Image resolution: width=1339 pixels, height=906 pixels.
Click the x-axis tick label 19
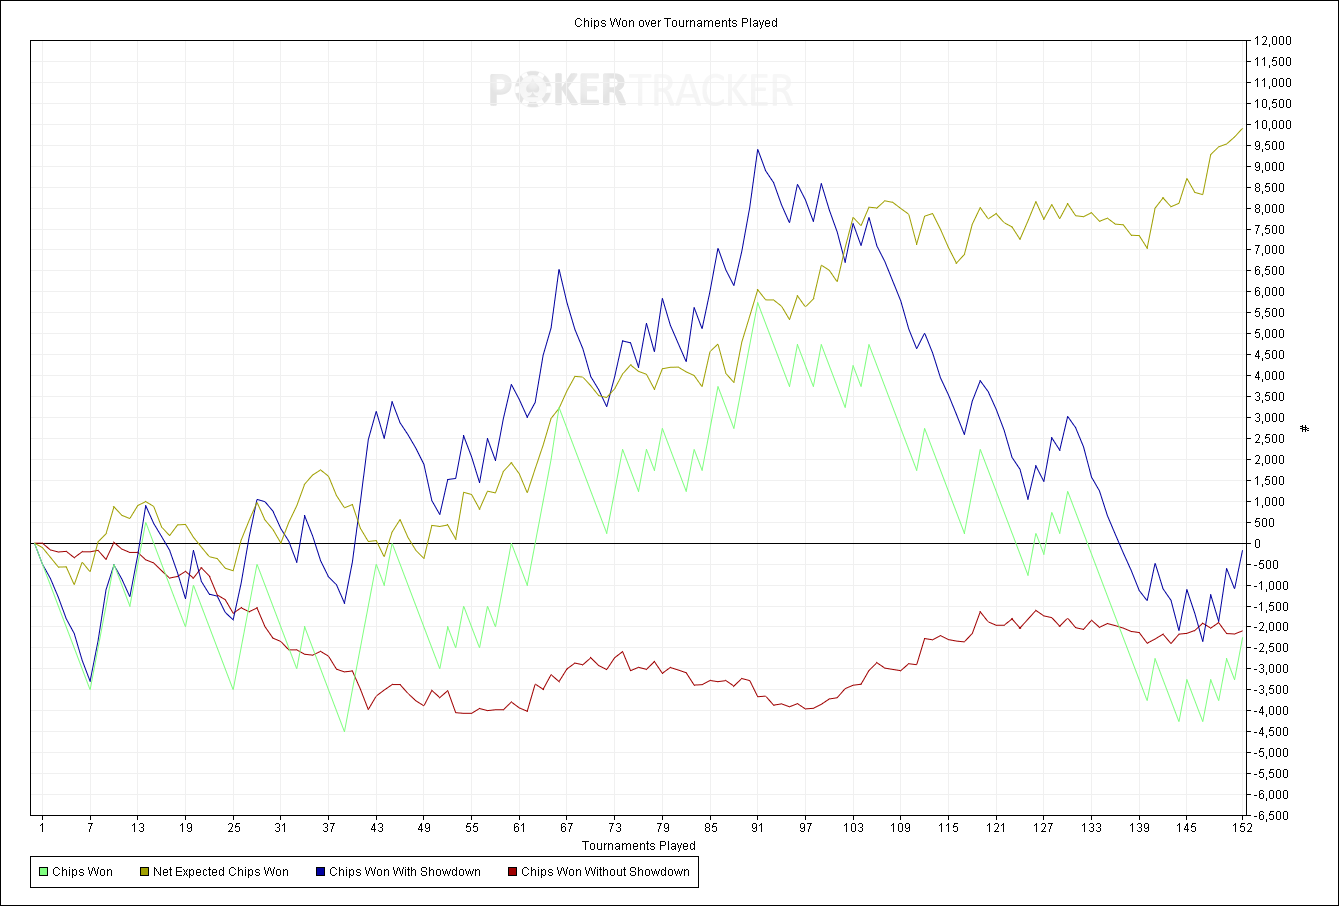tap(185, 829)
